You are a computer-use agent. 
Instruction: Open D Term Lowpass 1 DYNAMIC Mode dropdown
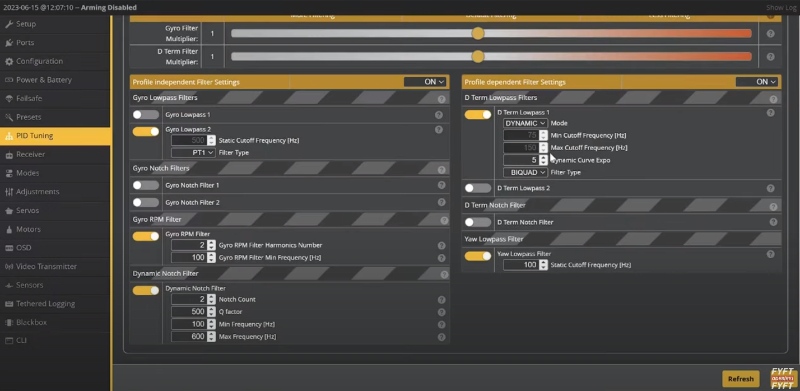[x=526, y=123]
